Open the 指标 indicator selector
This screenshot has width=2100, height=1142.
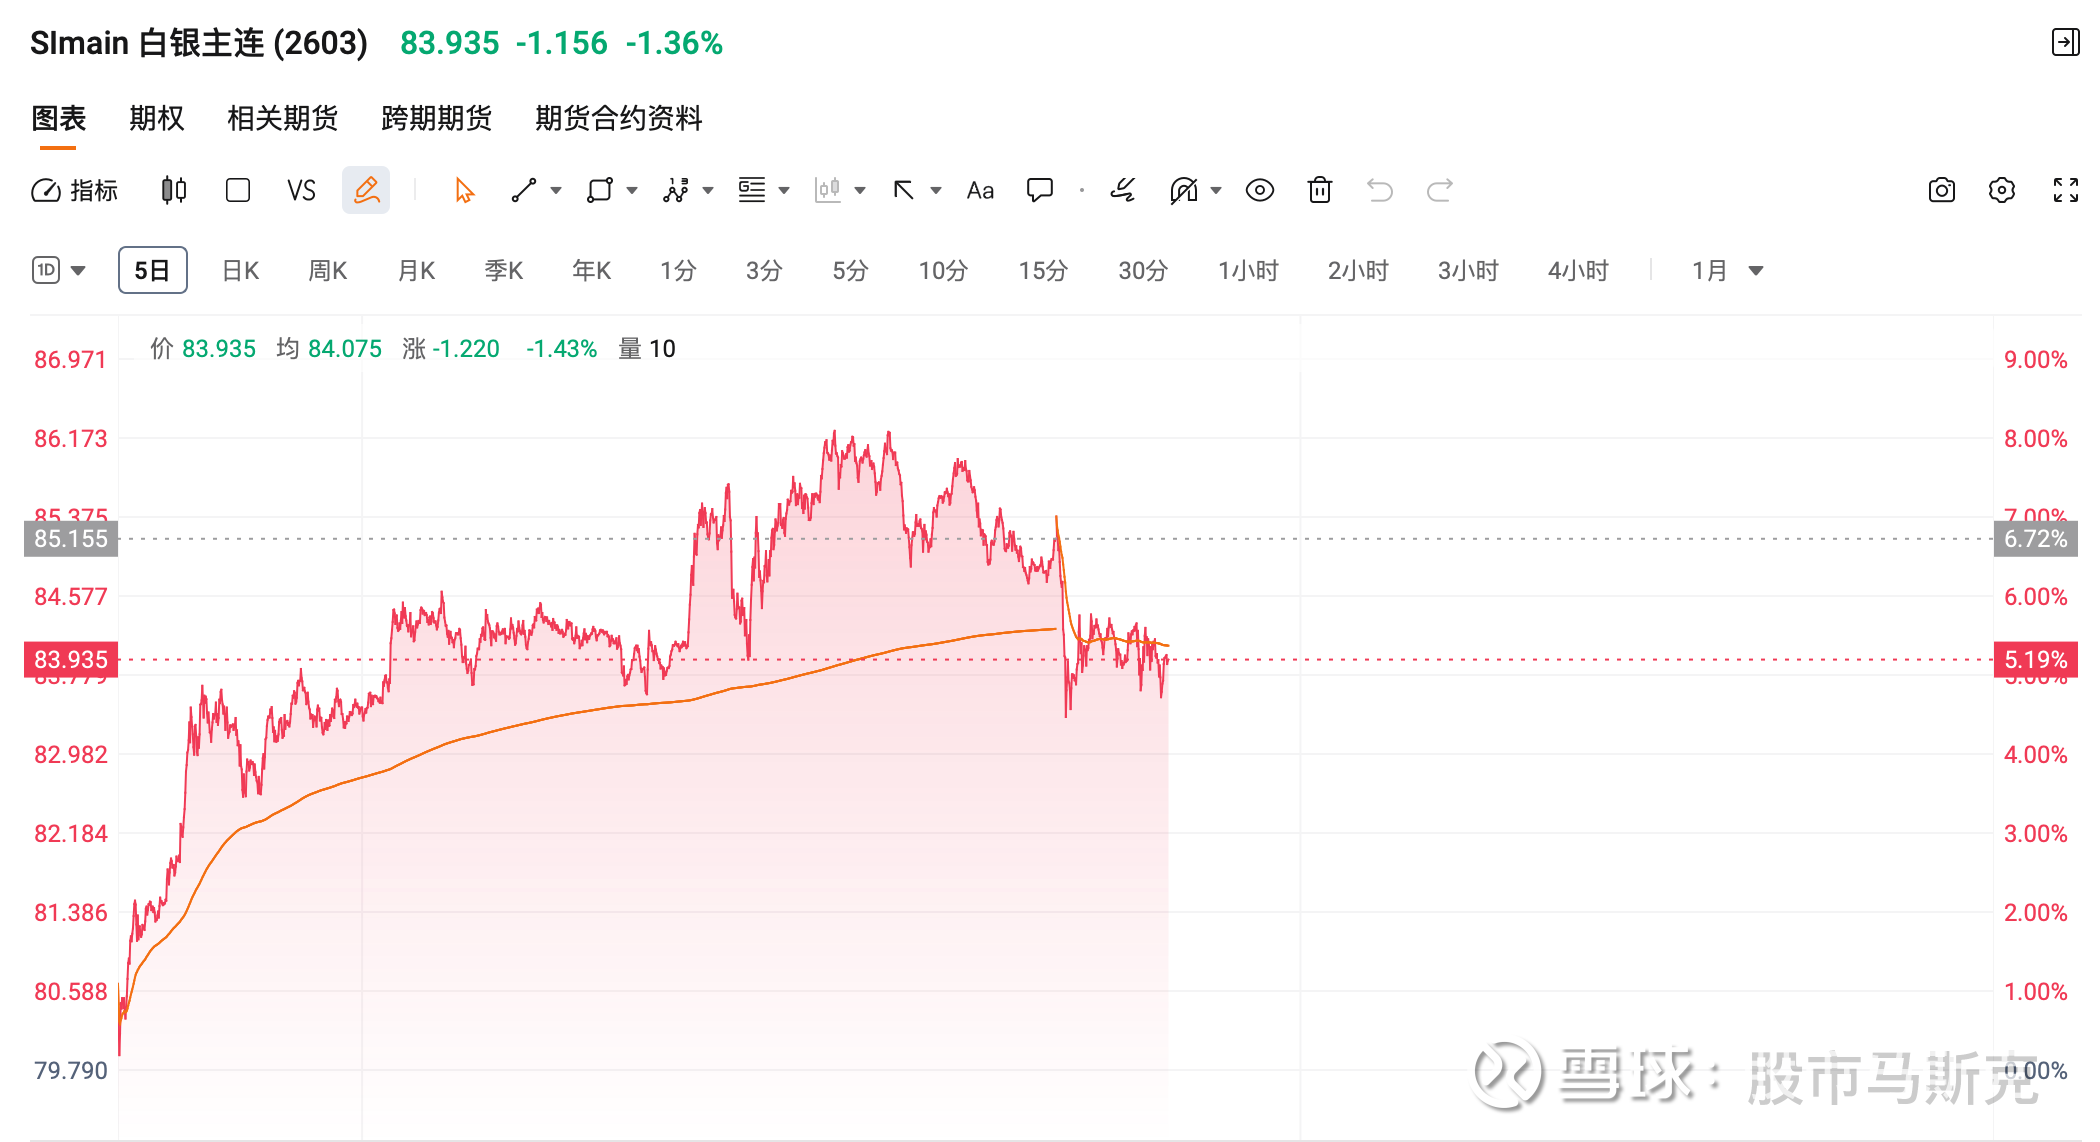(78, 190)
